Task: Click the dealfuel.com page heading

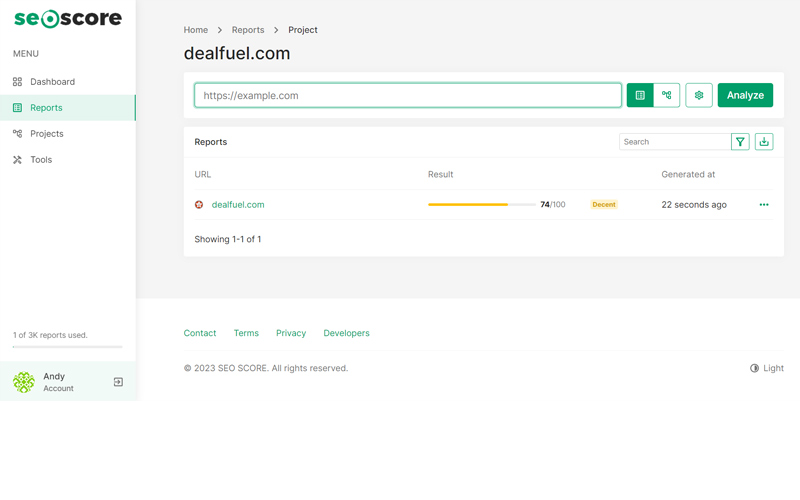Action: point(237,53)
